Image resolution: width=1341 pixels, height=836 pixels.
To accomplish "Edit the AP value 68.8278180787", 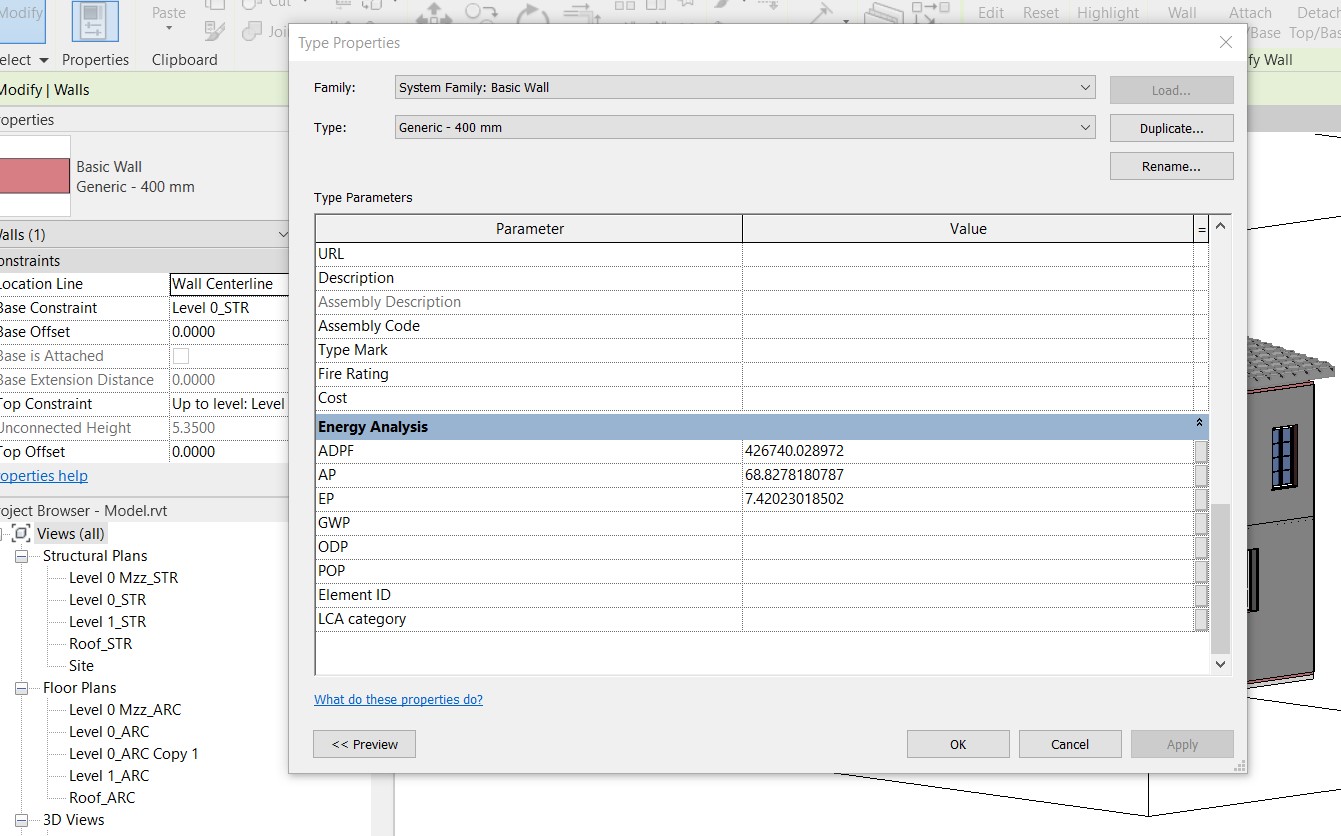I will [x=968, y=475].
